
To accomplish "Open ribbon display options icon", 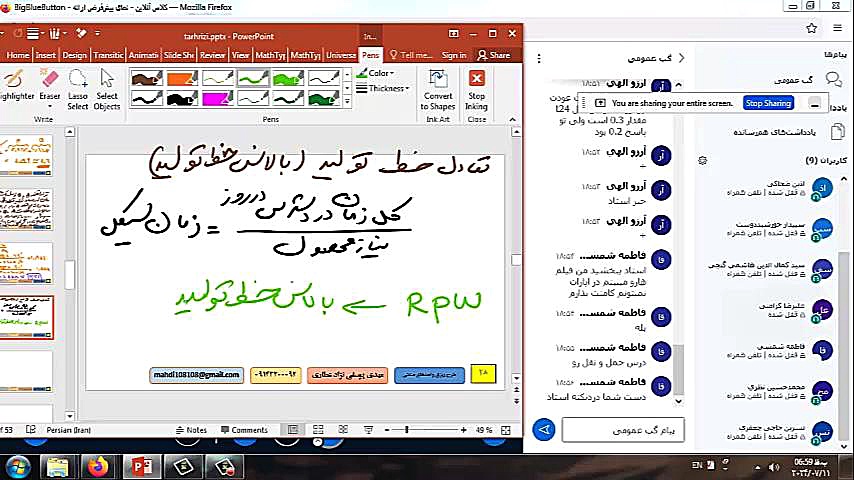I will pos(453,34).
